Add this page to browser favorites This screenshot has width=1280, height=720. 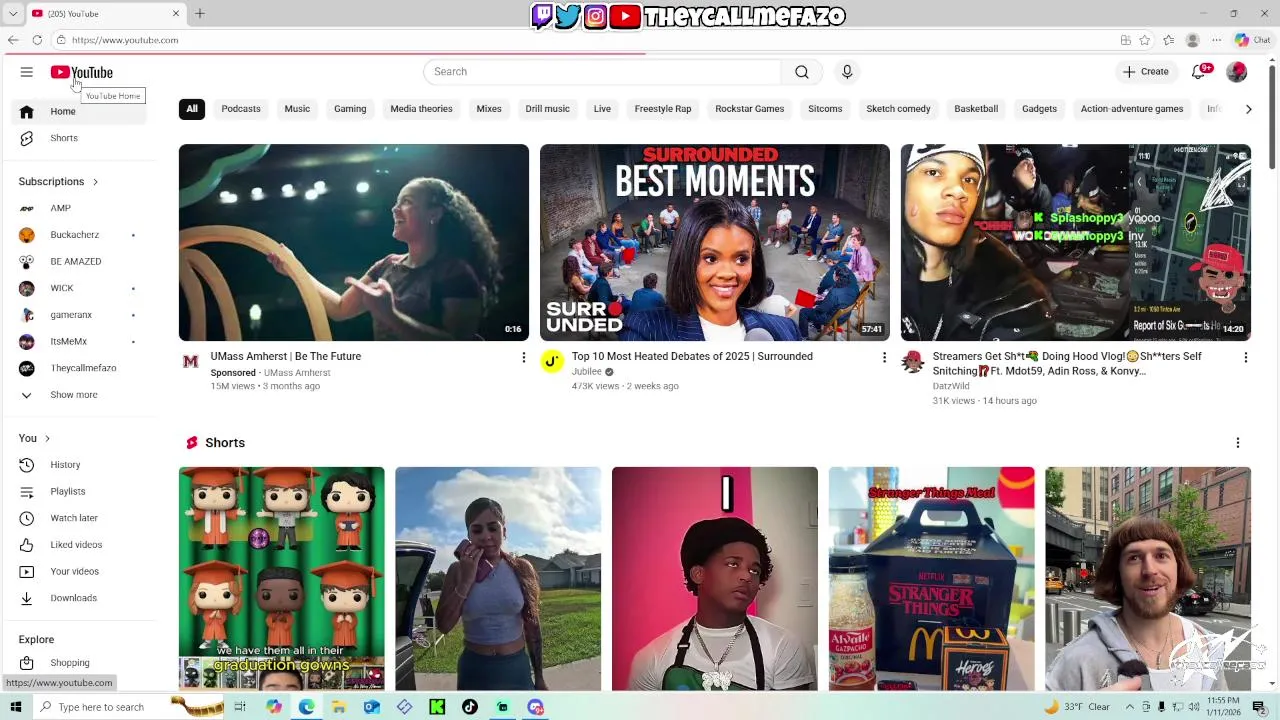1145,40
